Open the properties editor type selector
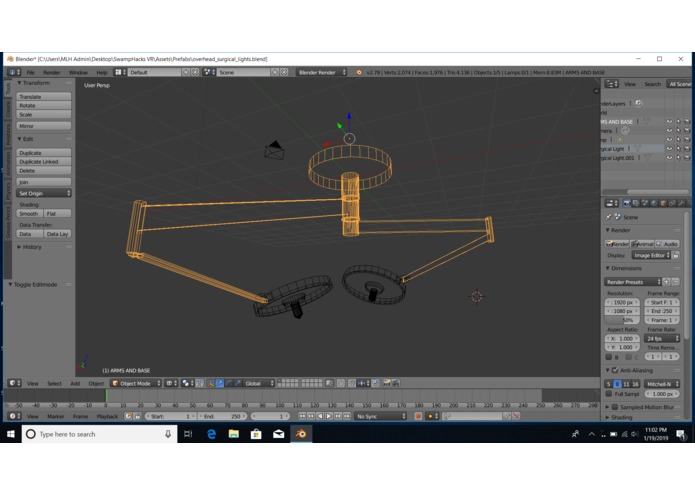Viewport: 695px width, 494px height. (x=612, y=203)
